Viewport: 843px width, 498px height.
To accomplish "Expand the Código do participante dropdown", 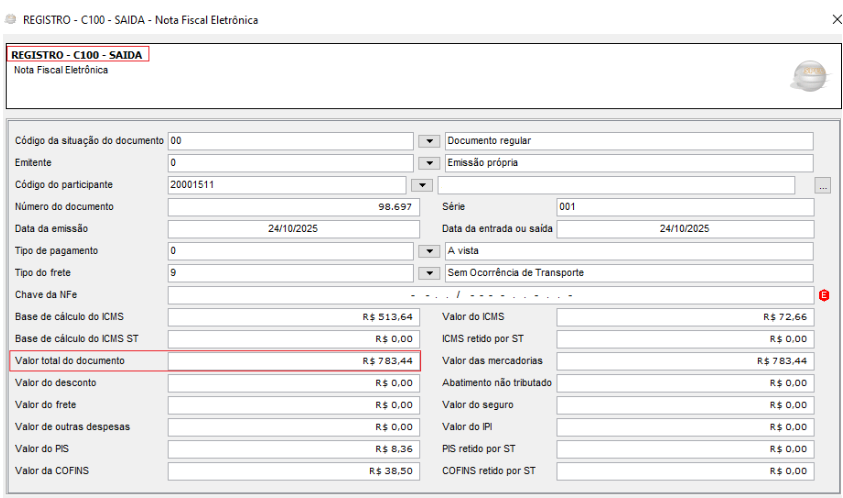I will [x=422, y=185].
